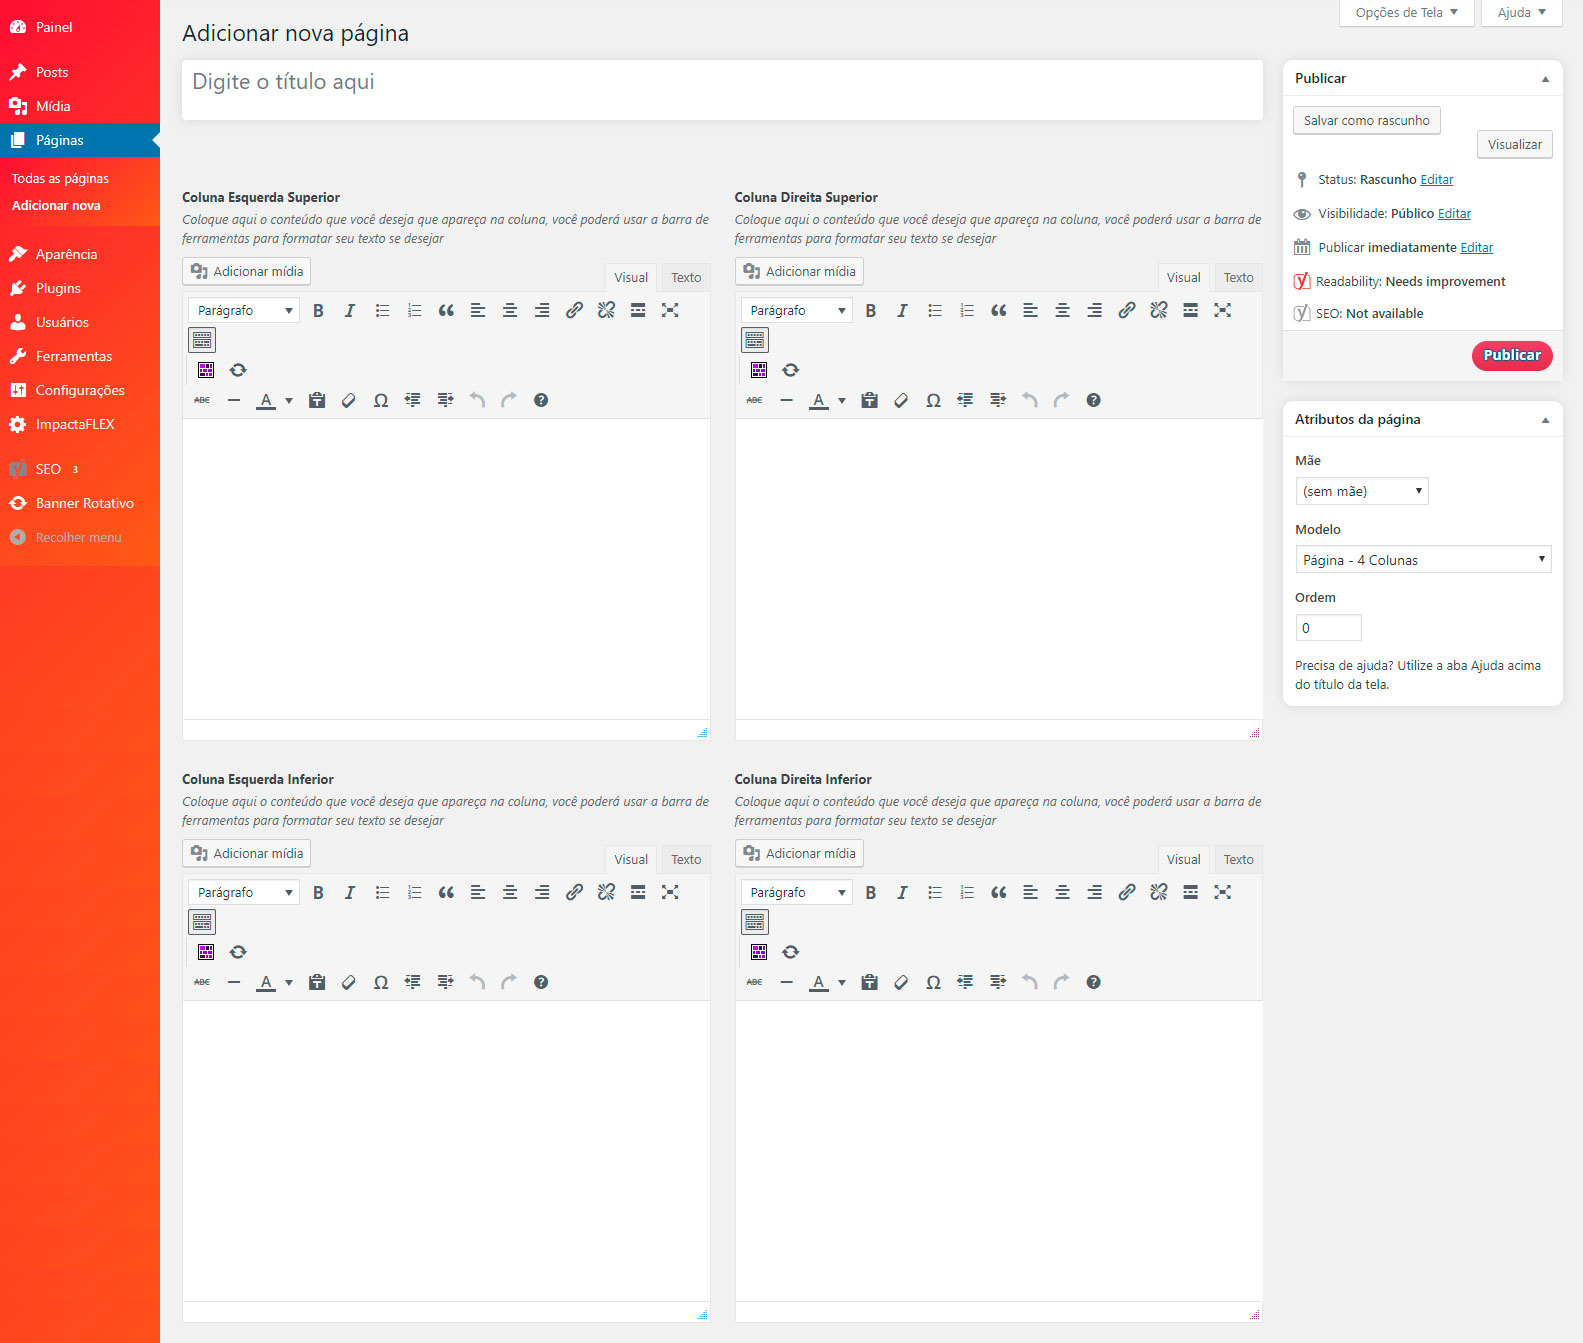Open Parágrafo format dropdown in Coluna Esquerda Superior
This screenshot has width=1583, height=1343.
coord(244,311)
